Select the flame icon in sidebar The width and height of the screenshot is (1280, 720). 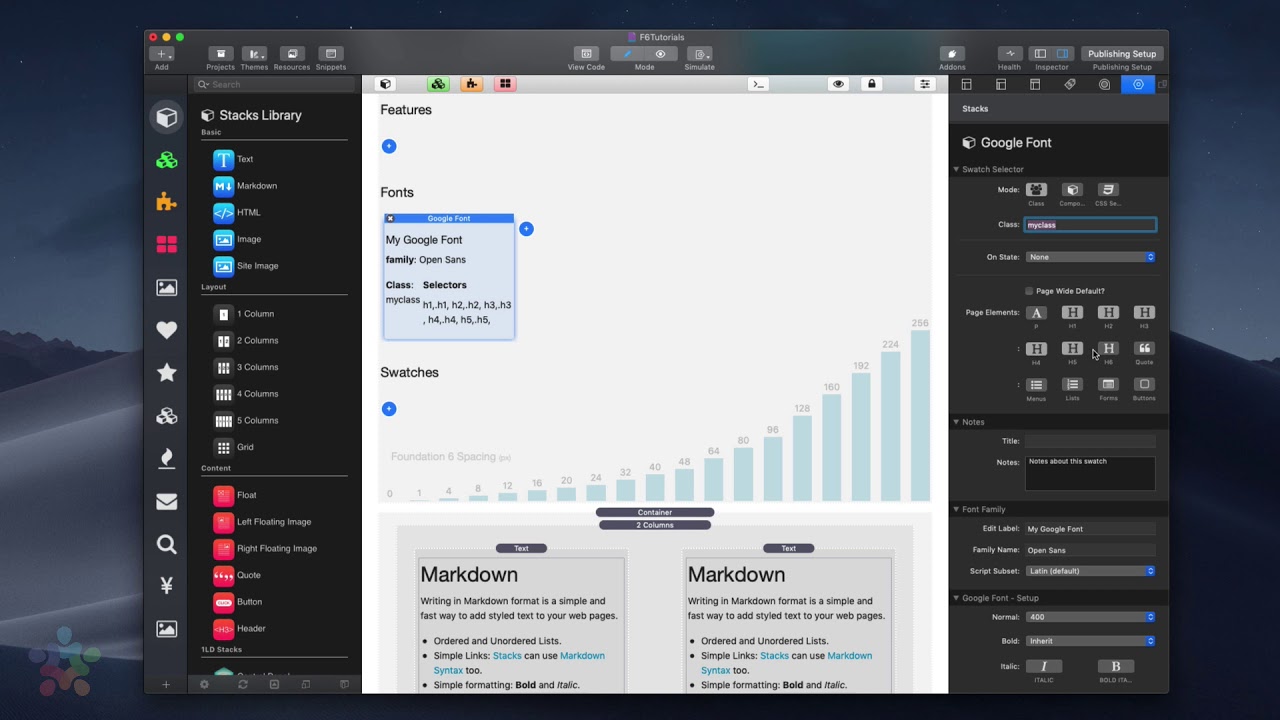click(167, 458)
